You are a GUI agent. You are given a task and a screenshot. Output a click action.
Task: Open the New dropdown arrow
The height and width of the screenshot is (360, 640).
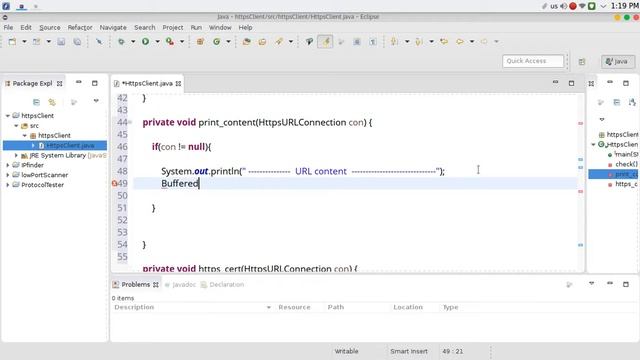click(x=24, y=42)
